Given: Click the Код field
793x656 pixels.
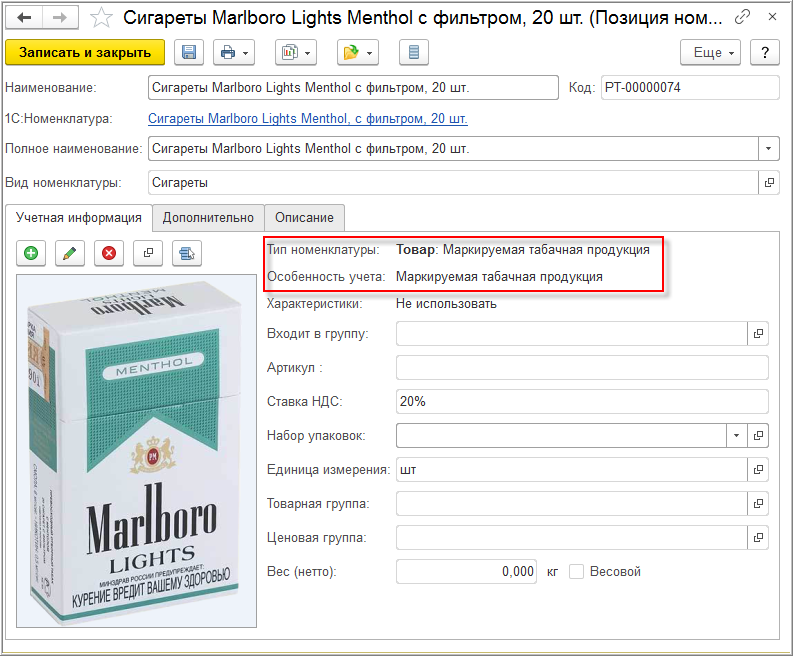Looking at the screenshot, I should click(x=690, y=88).
